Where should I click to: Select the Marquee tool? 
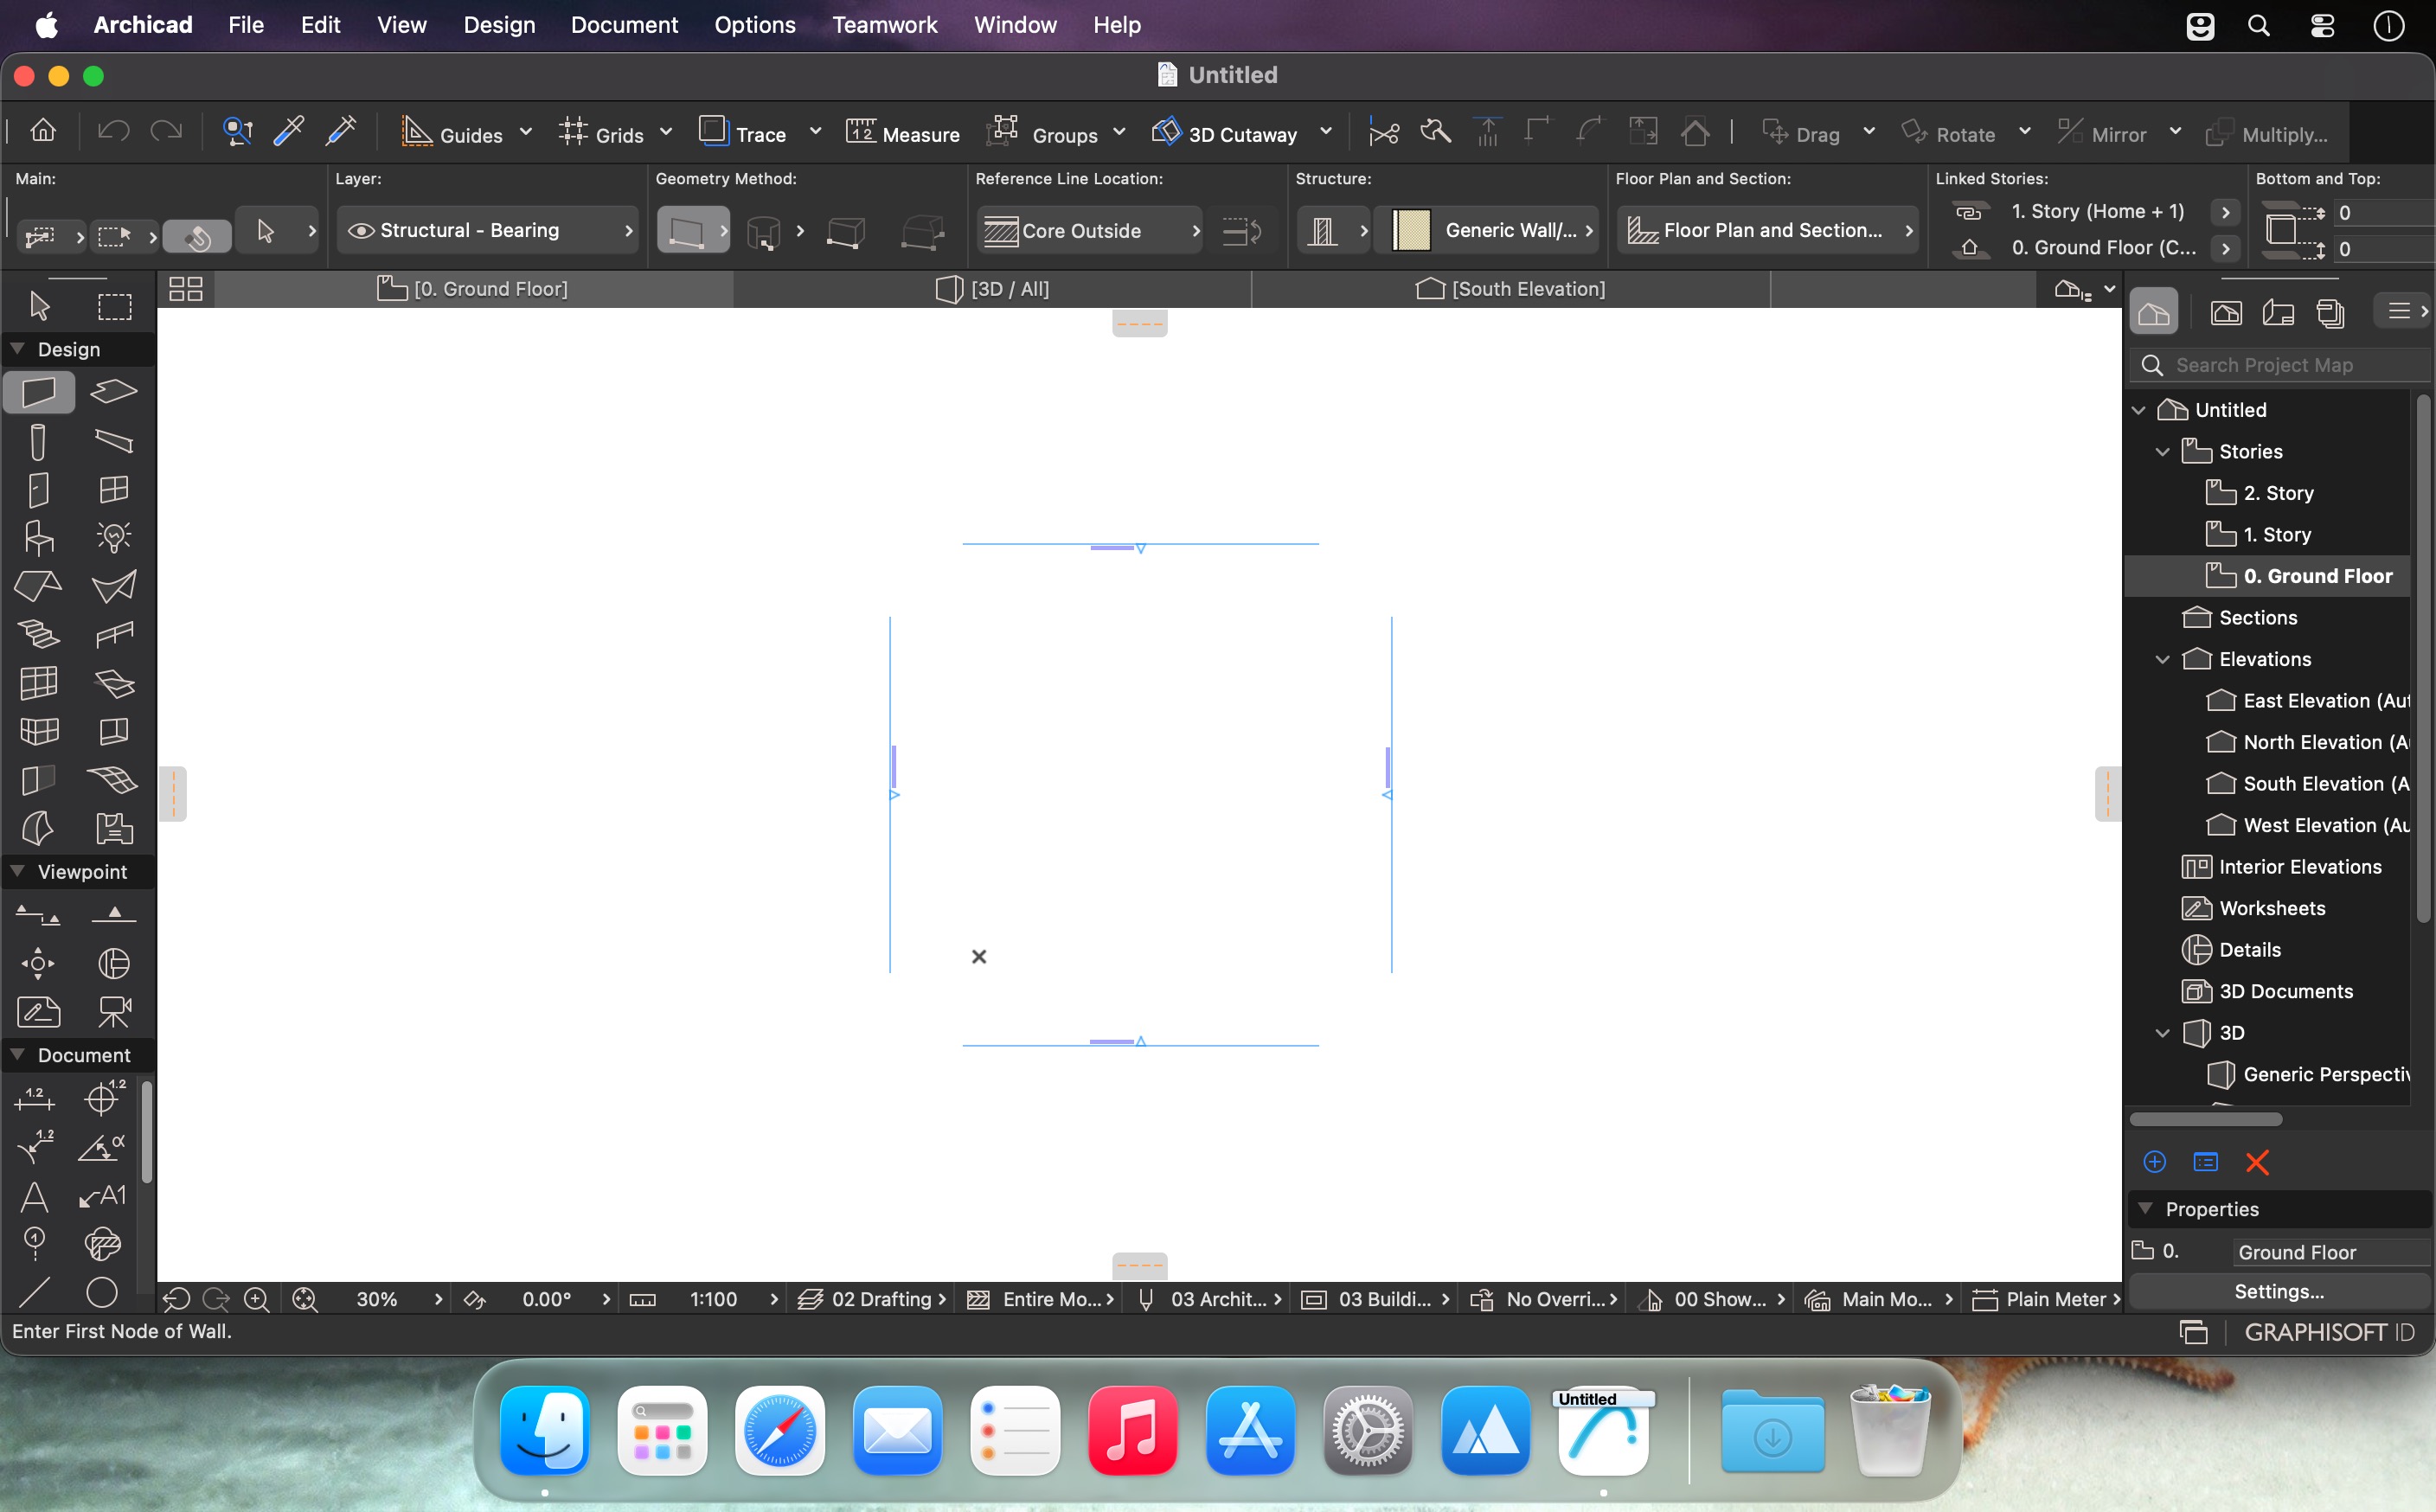click(x=114, y=306)
